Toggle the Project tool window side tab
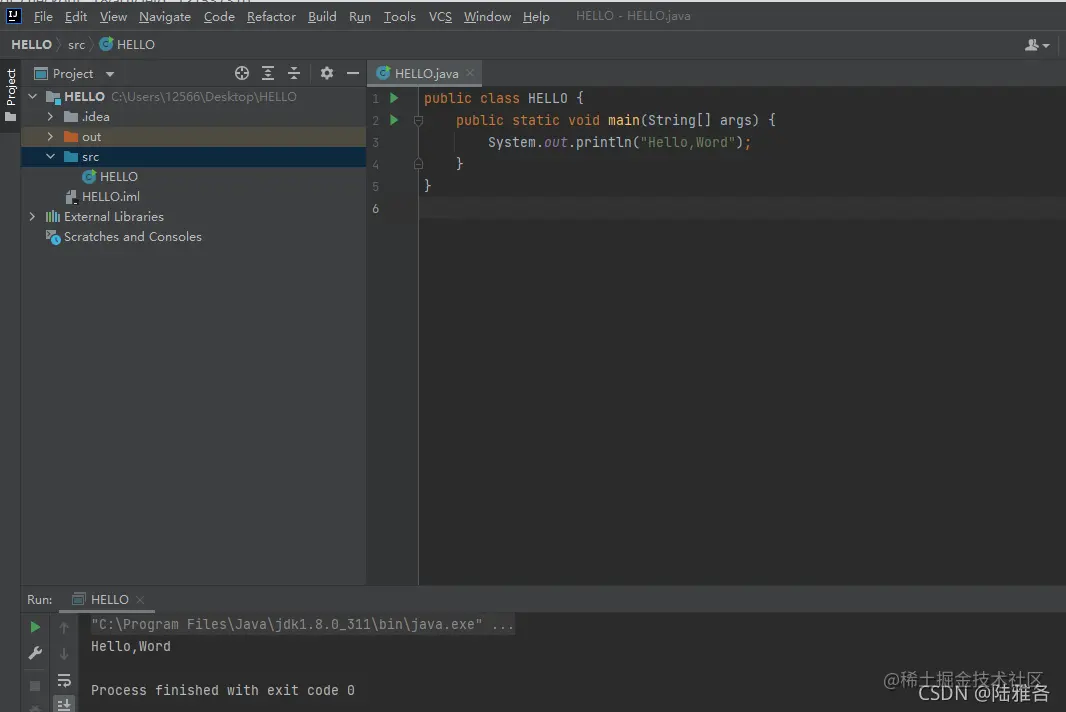 [10, 95]
